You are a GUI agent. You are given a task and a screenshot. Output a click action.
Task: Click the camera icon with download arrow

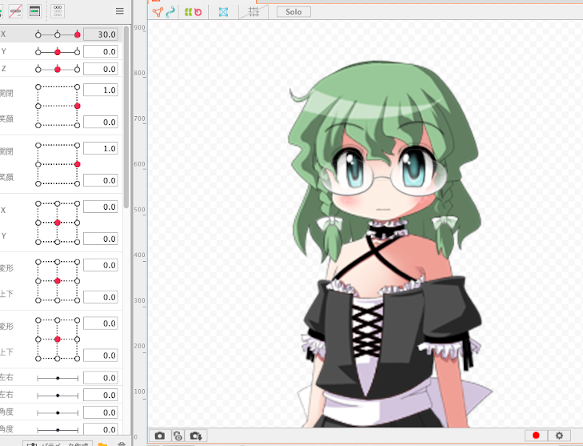[x=196, y=436]
